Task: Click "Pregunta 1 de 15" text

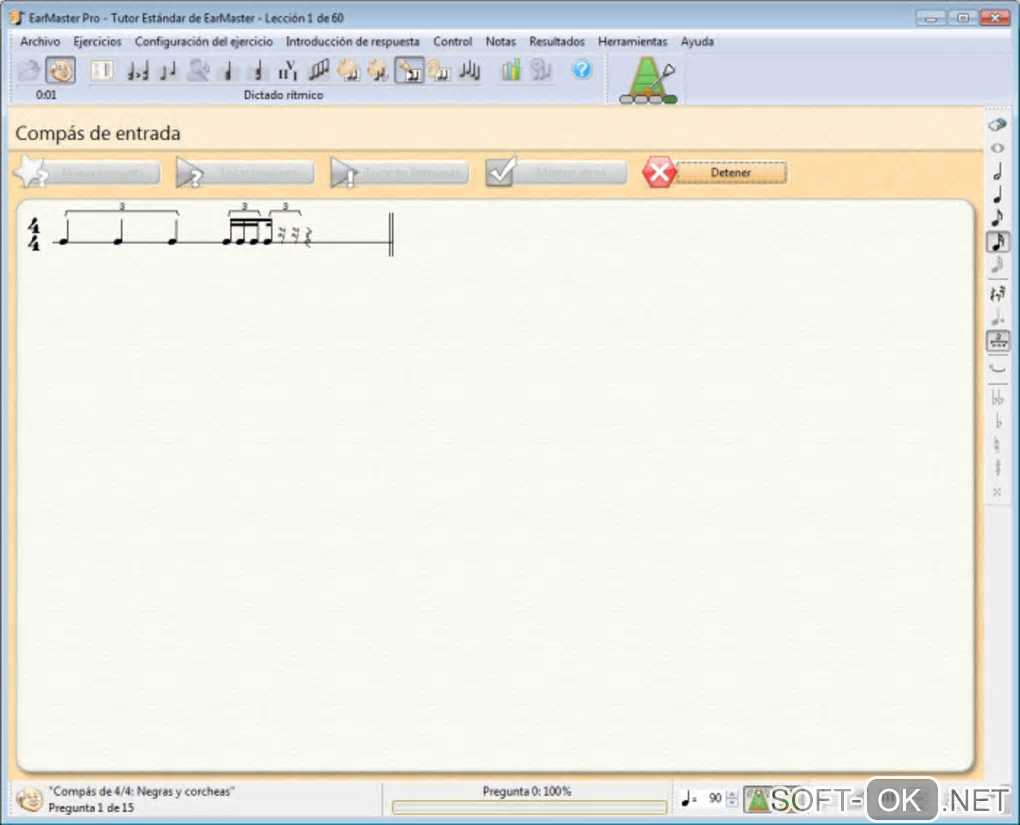Action: tap(91, 807)
